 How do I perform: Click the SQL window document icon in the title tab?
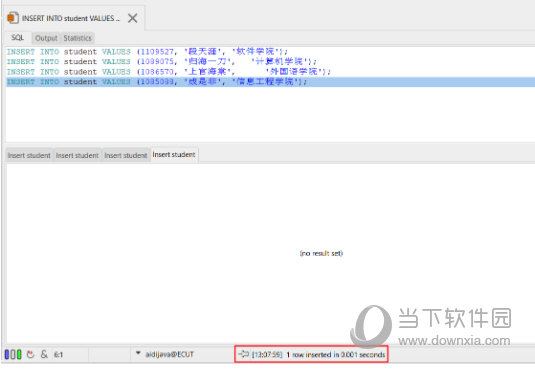13,18
